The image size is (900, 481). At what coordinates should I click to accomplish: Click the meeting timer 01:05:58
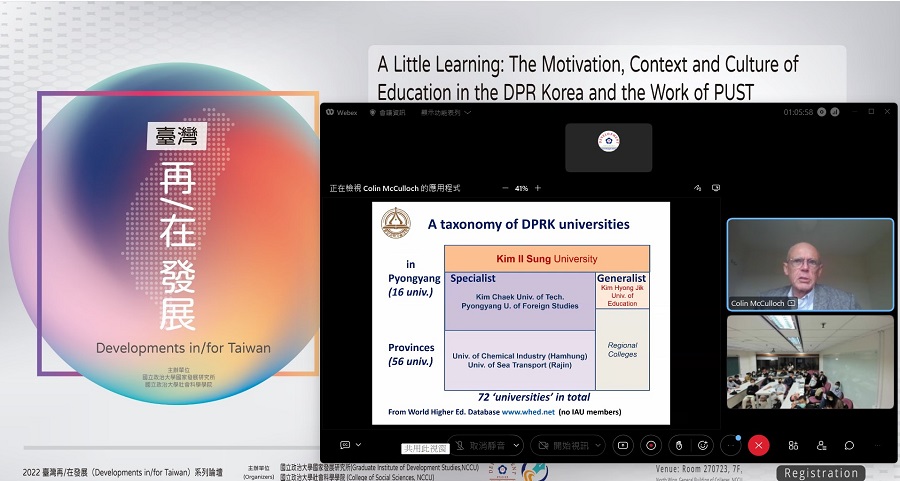coord(798,112)
